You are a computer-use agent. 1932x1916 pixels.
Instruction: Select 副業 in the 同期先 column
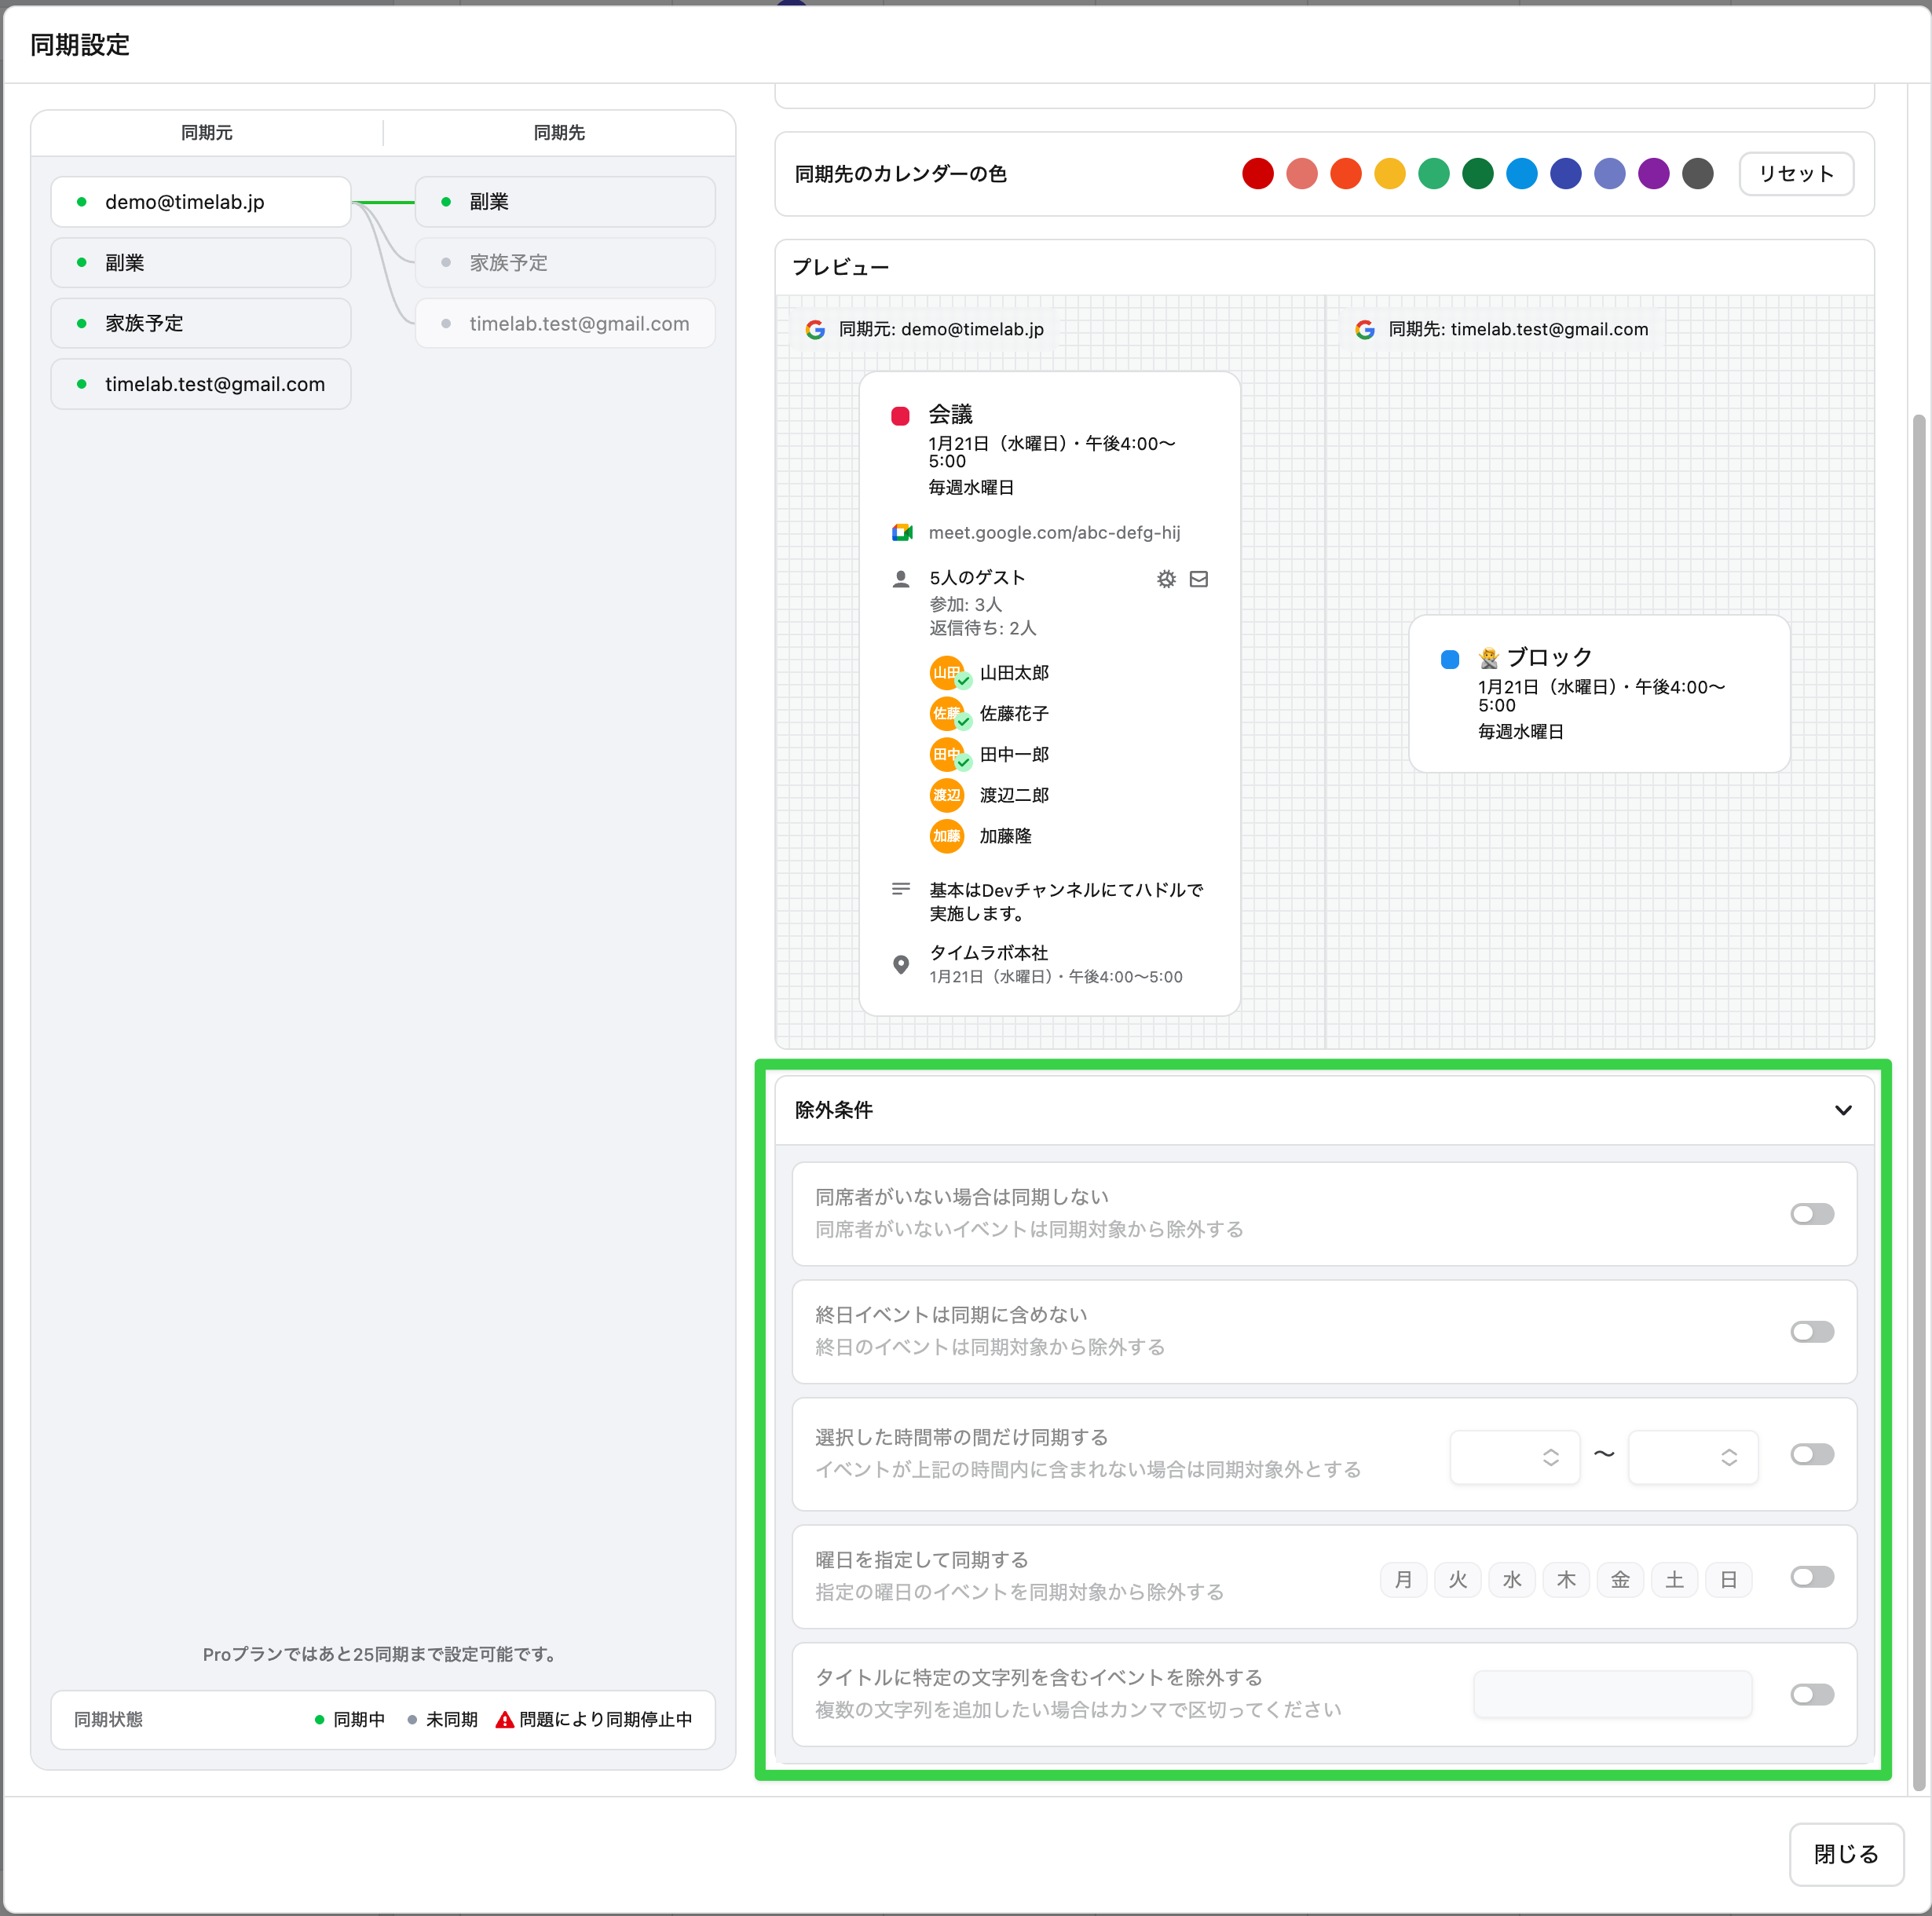(x=565, y=202)
